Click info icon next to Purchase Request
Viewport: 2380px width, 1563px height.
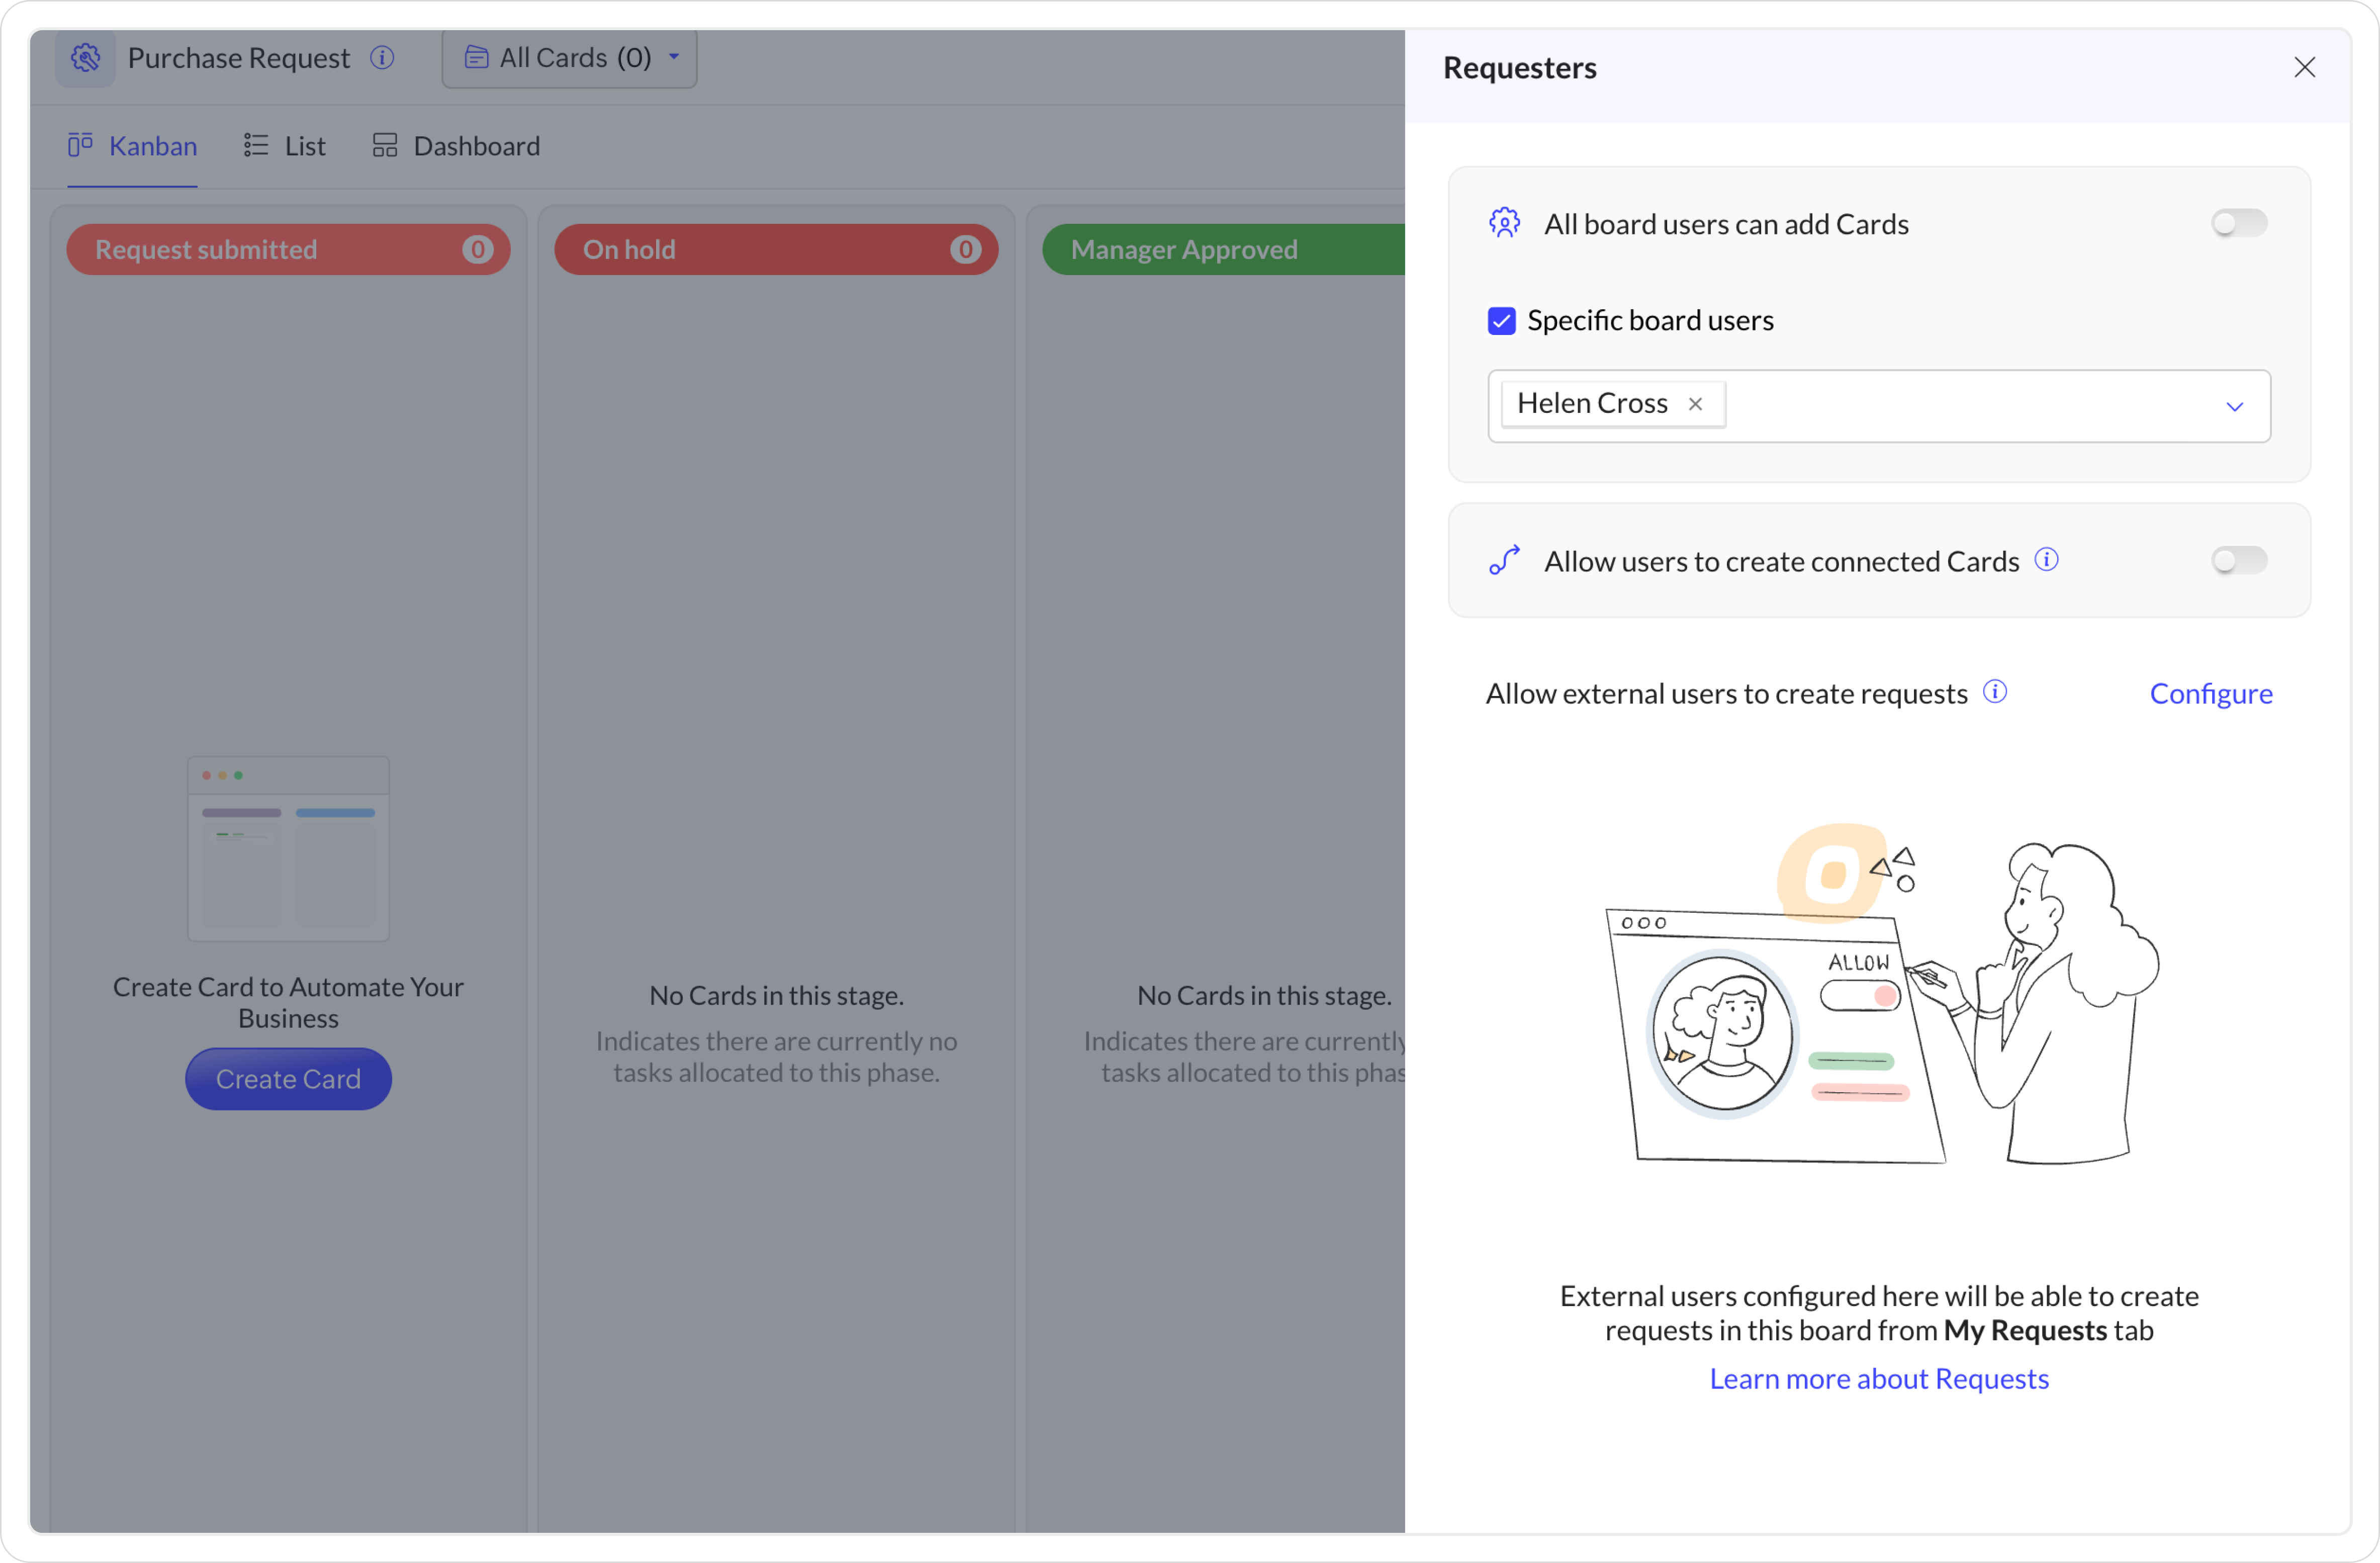(x=382, y=58)
